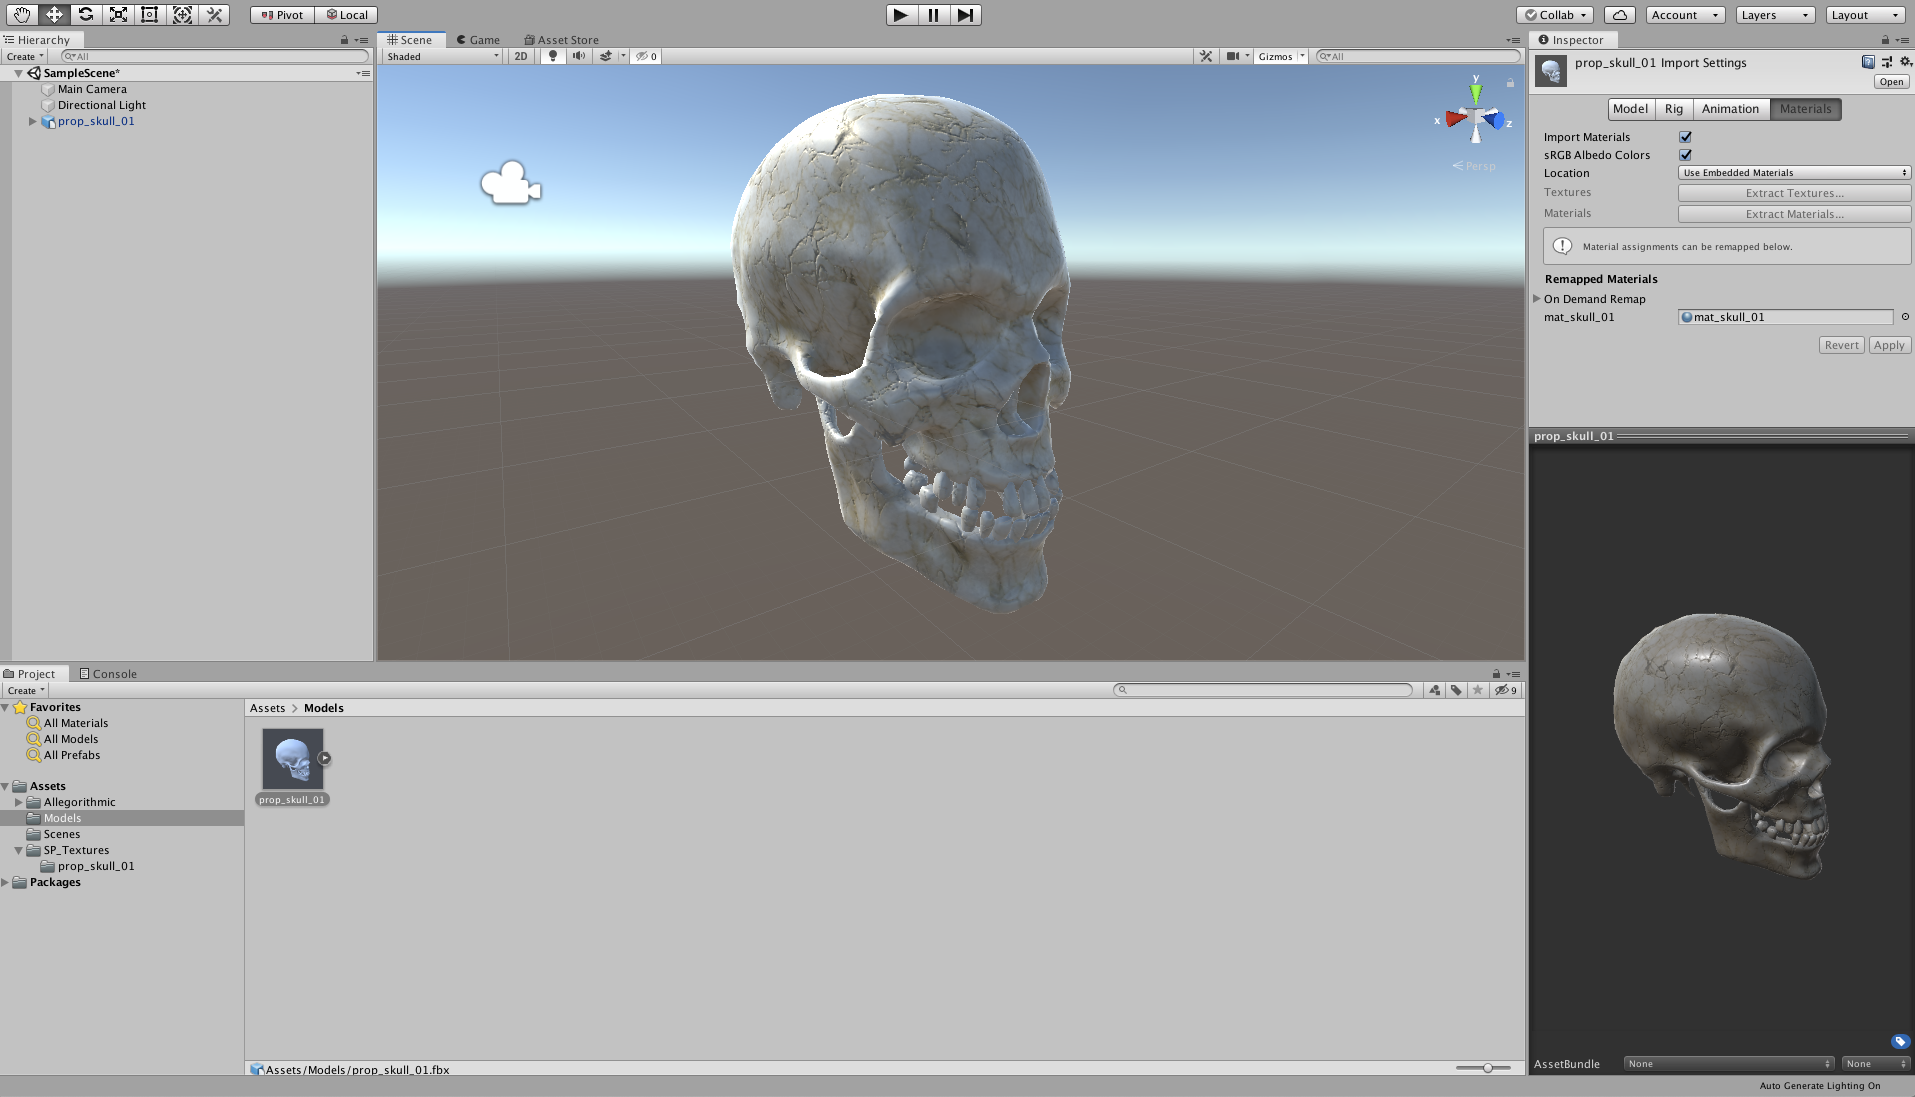Screen dimensions: 1915x1097
Task: Select the Scale tool
Action: tap(118, 15)
